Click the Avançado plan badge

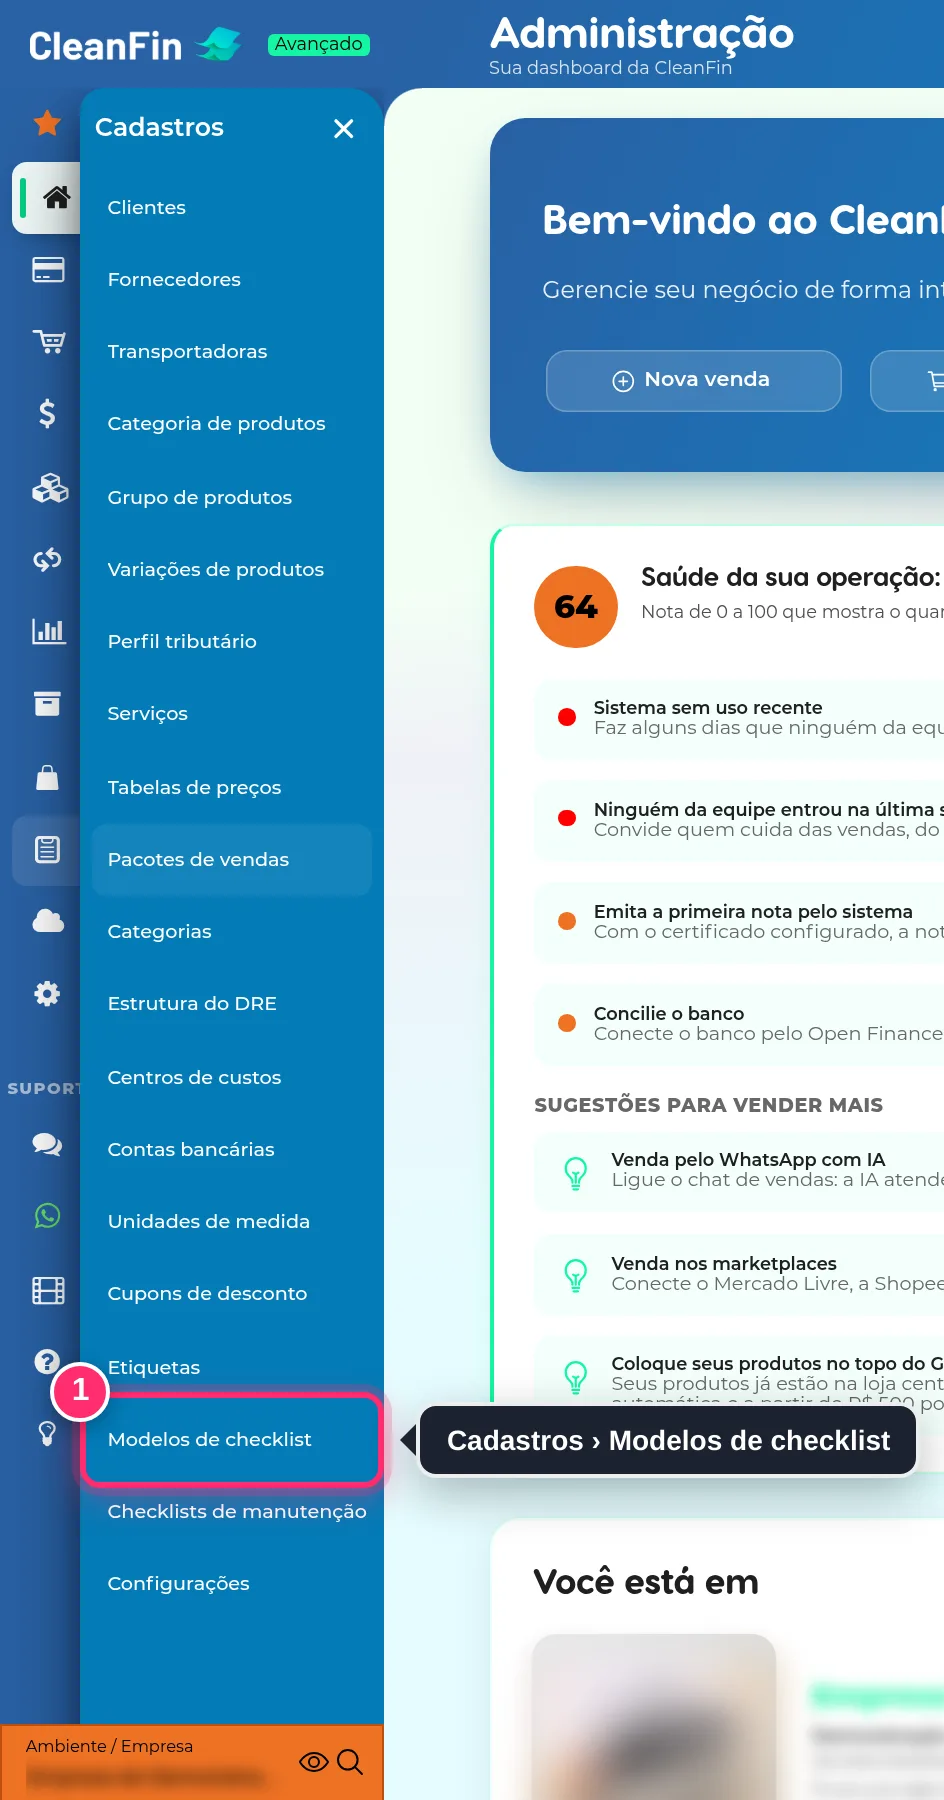[319, 44]
